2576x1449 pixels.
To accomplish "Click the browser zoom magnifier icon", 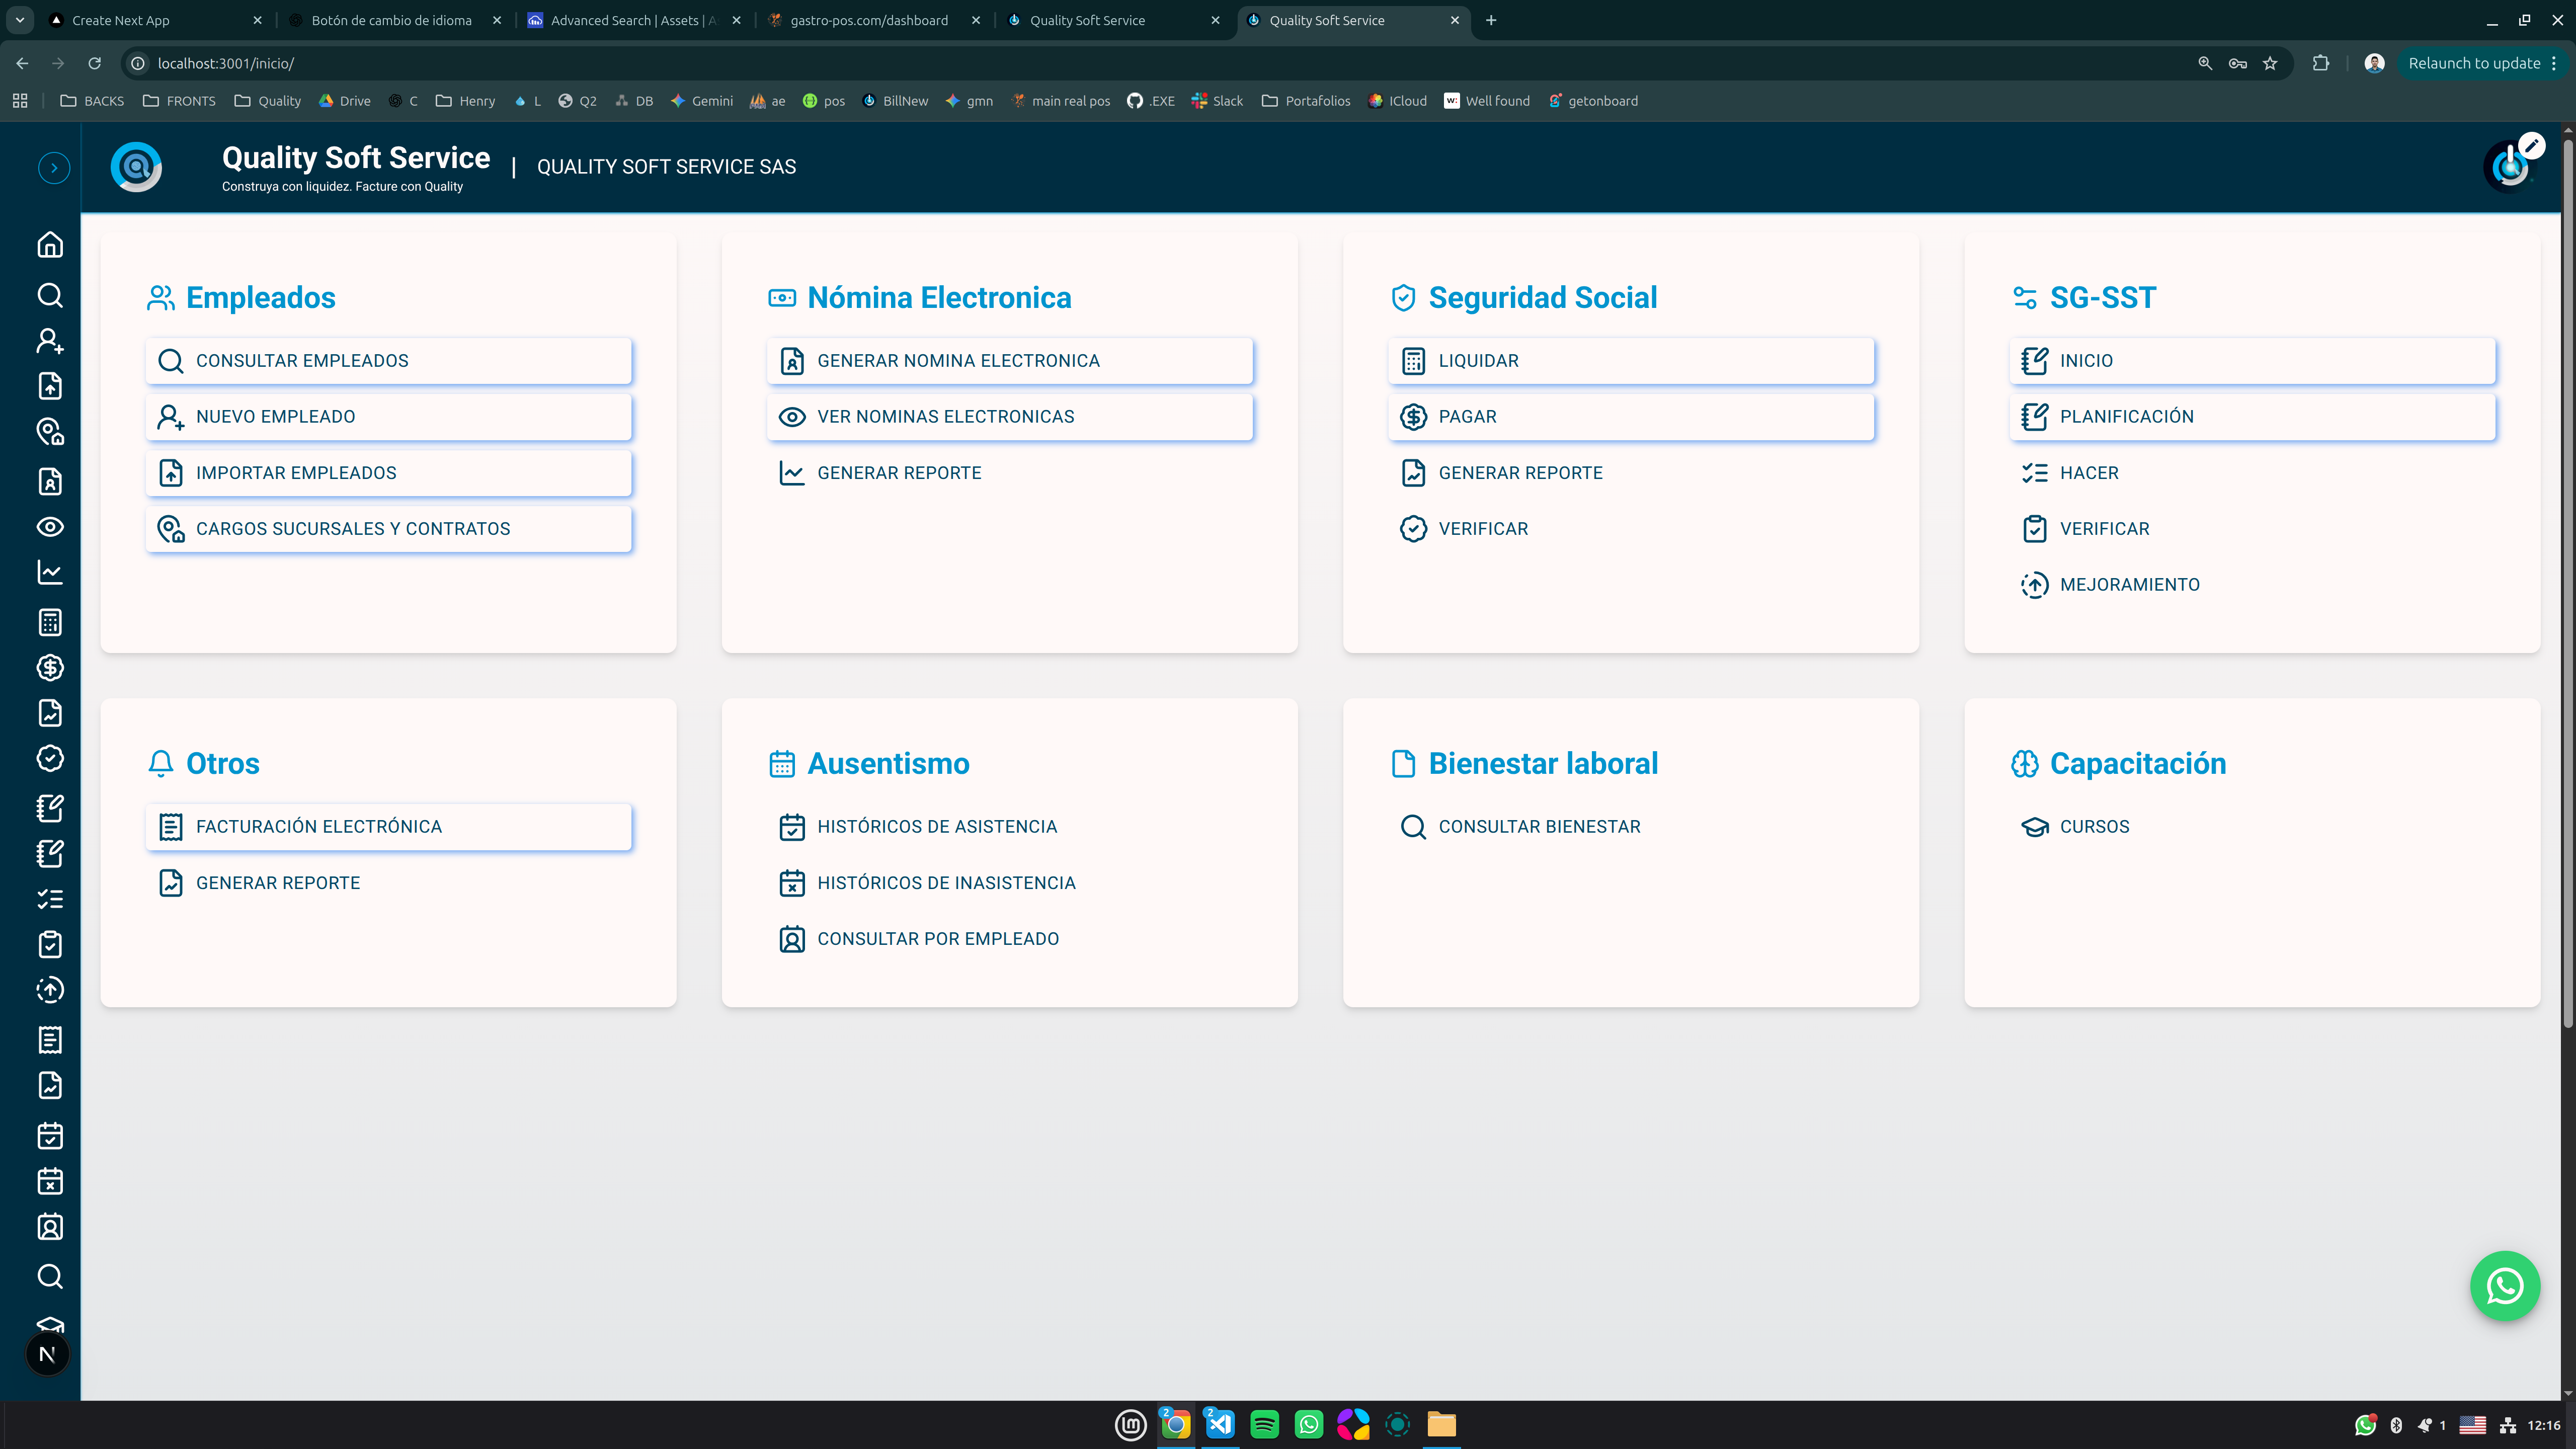I will point(2205,63).
